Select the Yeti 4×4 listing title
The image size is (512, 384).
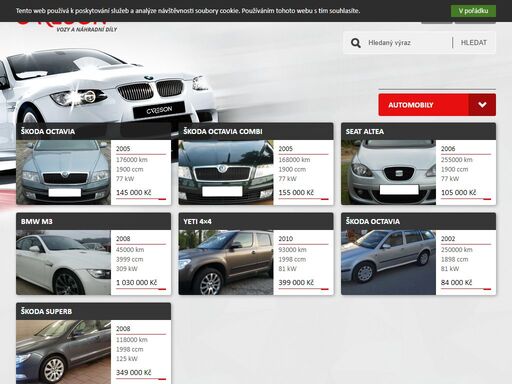pos(197,222)
